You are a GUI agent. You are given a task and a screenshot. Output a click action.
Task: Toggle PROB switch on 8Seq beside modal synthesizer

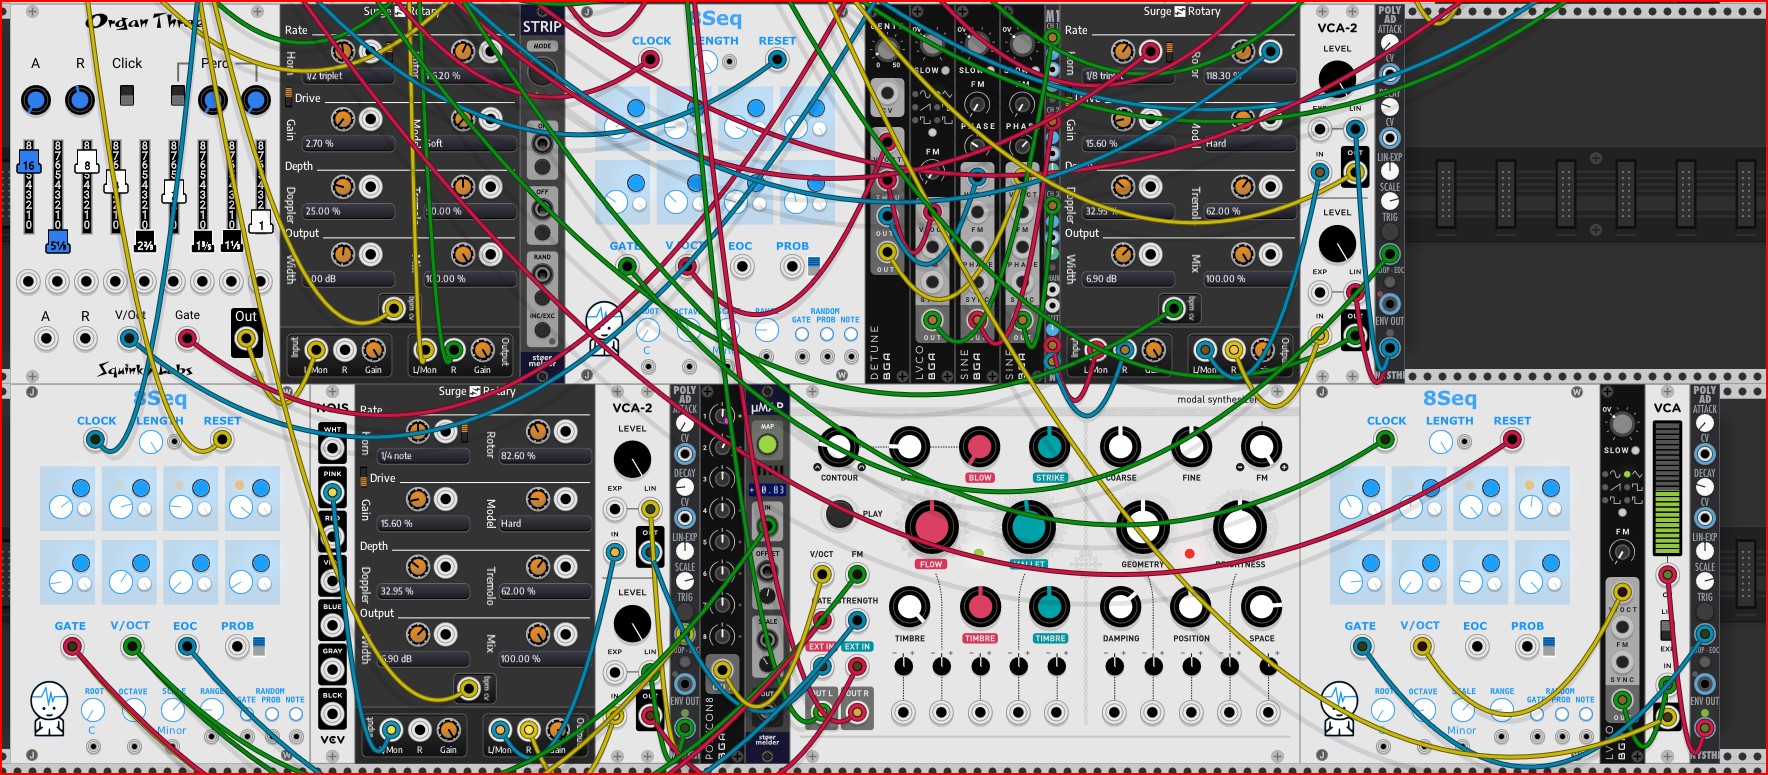point(1549,646)
